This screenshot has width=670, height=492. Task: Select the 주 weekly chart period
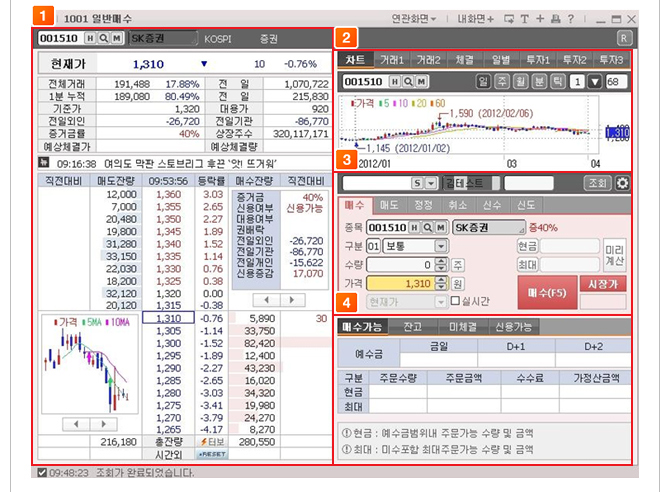click(x=502, y=82)
